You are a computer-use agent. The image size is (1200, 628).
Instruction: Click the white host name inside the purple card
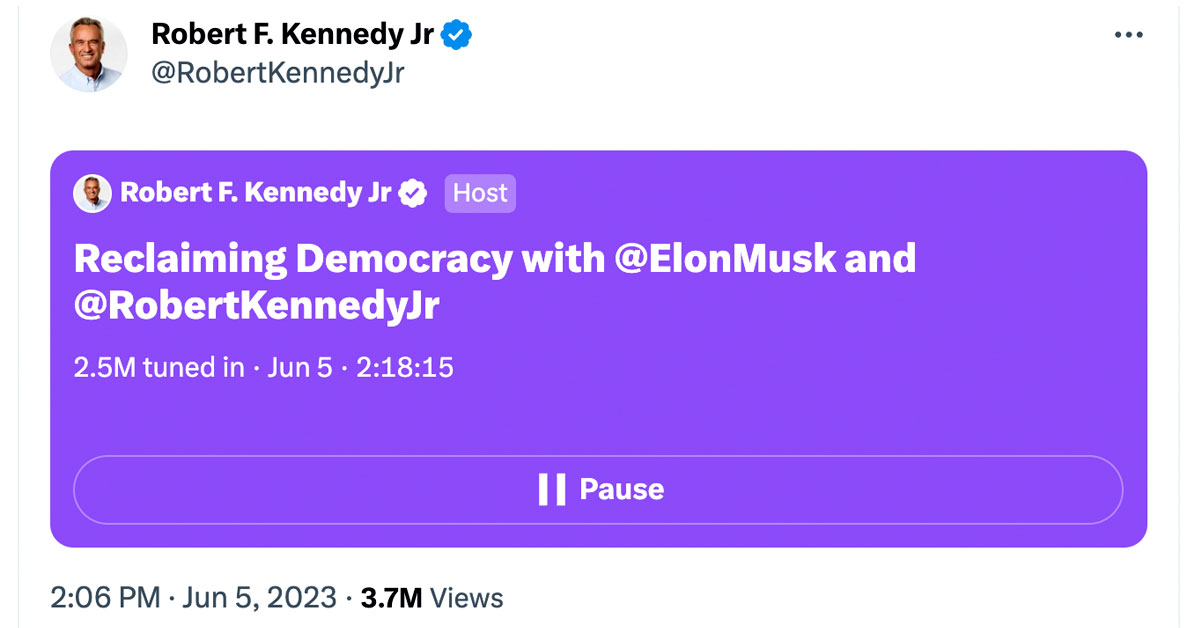click(255, 193)
